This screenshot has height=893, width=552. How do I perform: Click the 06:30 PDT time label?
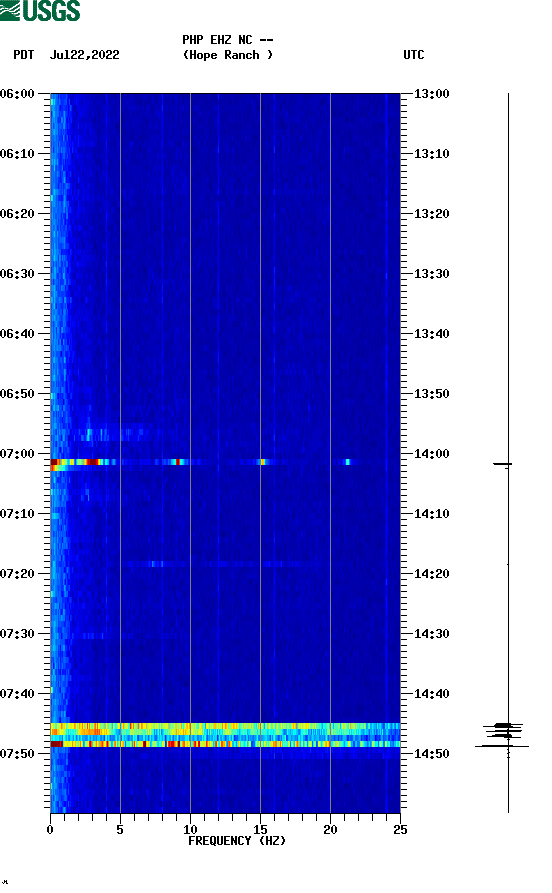click(x=18, y=274)
